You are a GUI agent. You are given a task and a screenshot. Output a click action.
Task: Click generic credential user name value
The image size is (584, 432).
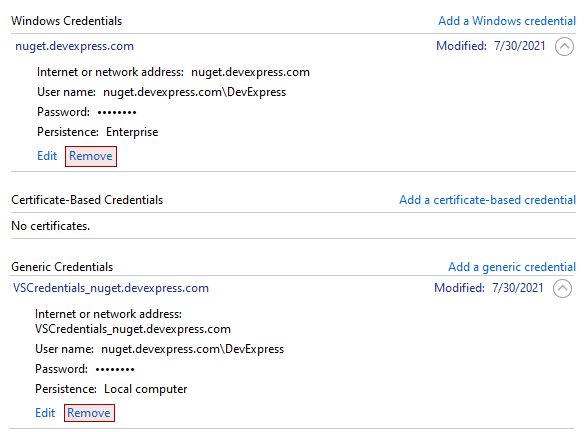(x=193, y=349)
